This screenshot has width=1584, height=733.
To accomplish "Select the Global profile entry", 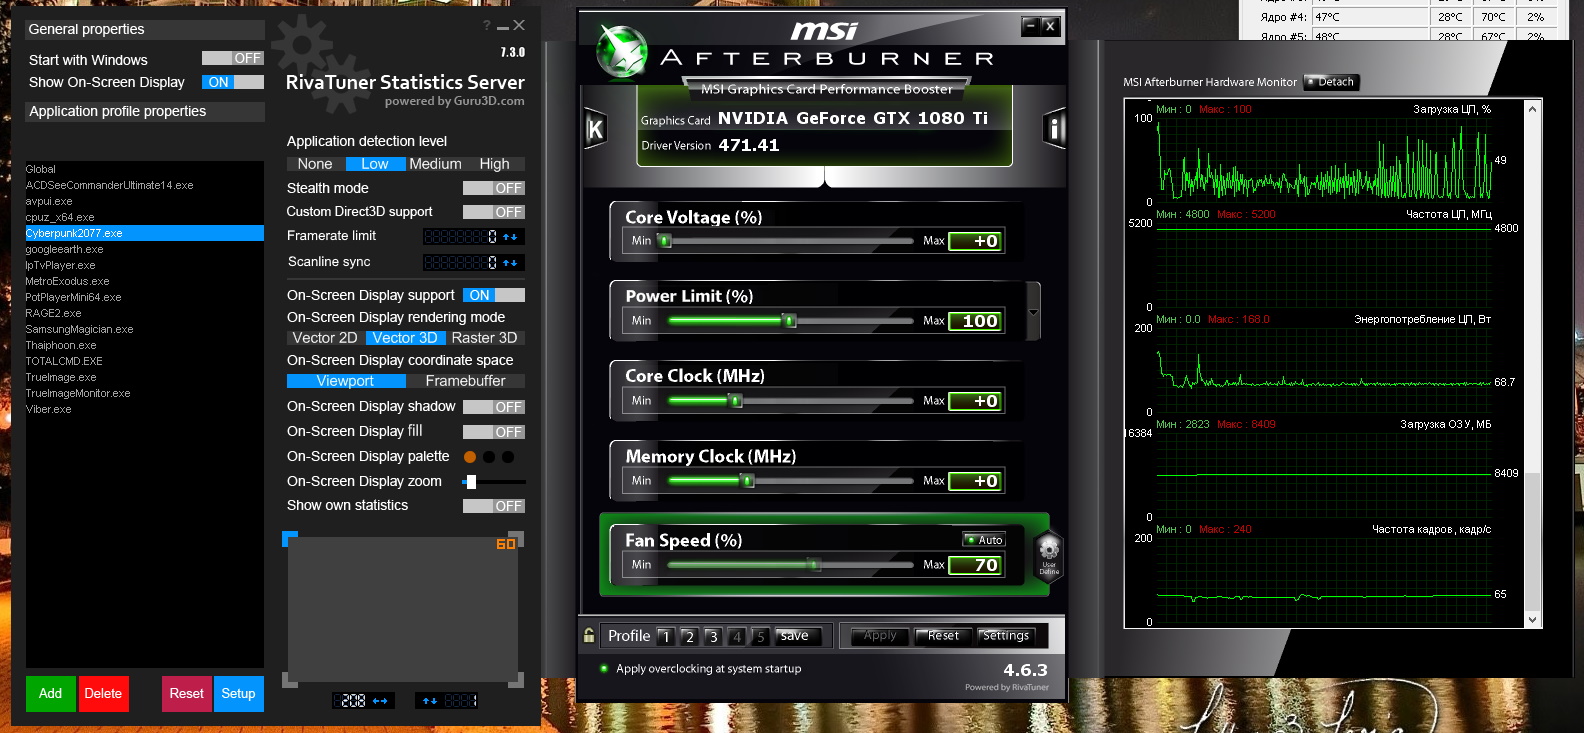I will (x=145, y=169).
